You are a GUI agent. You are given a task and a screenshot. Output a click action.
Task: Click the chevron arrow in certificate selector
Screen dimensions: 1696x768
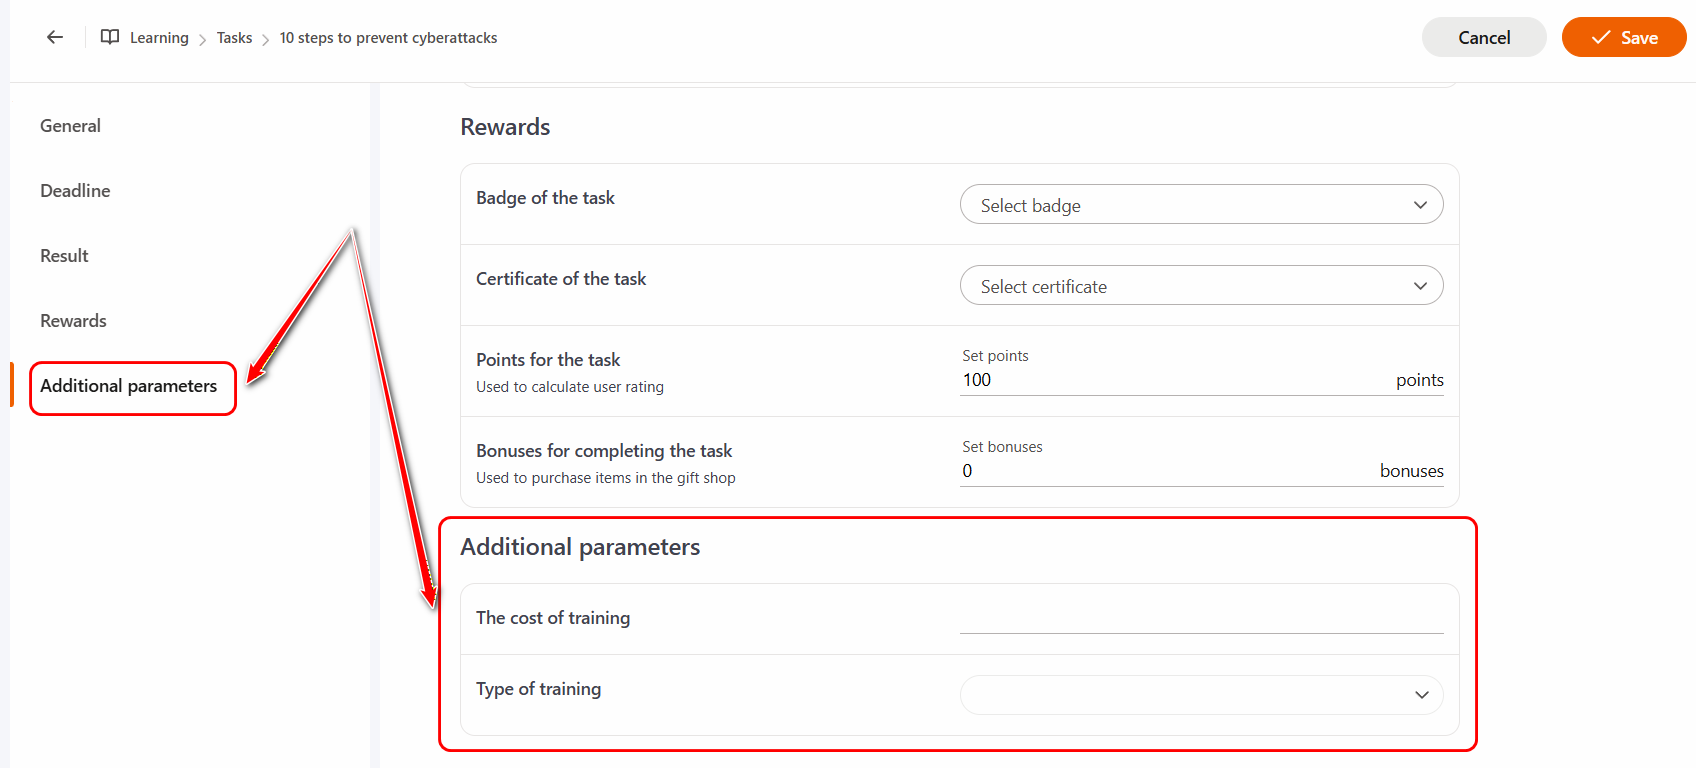pyautogui.click(x=1420, y=286)
